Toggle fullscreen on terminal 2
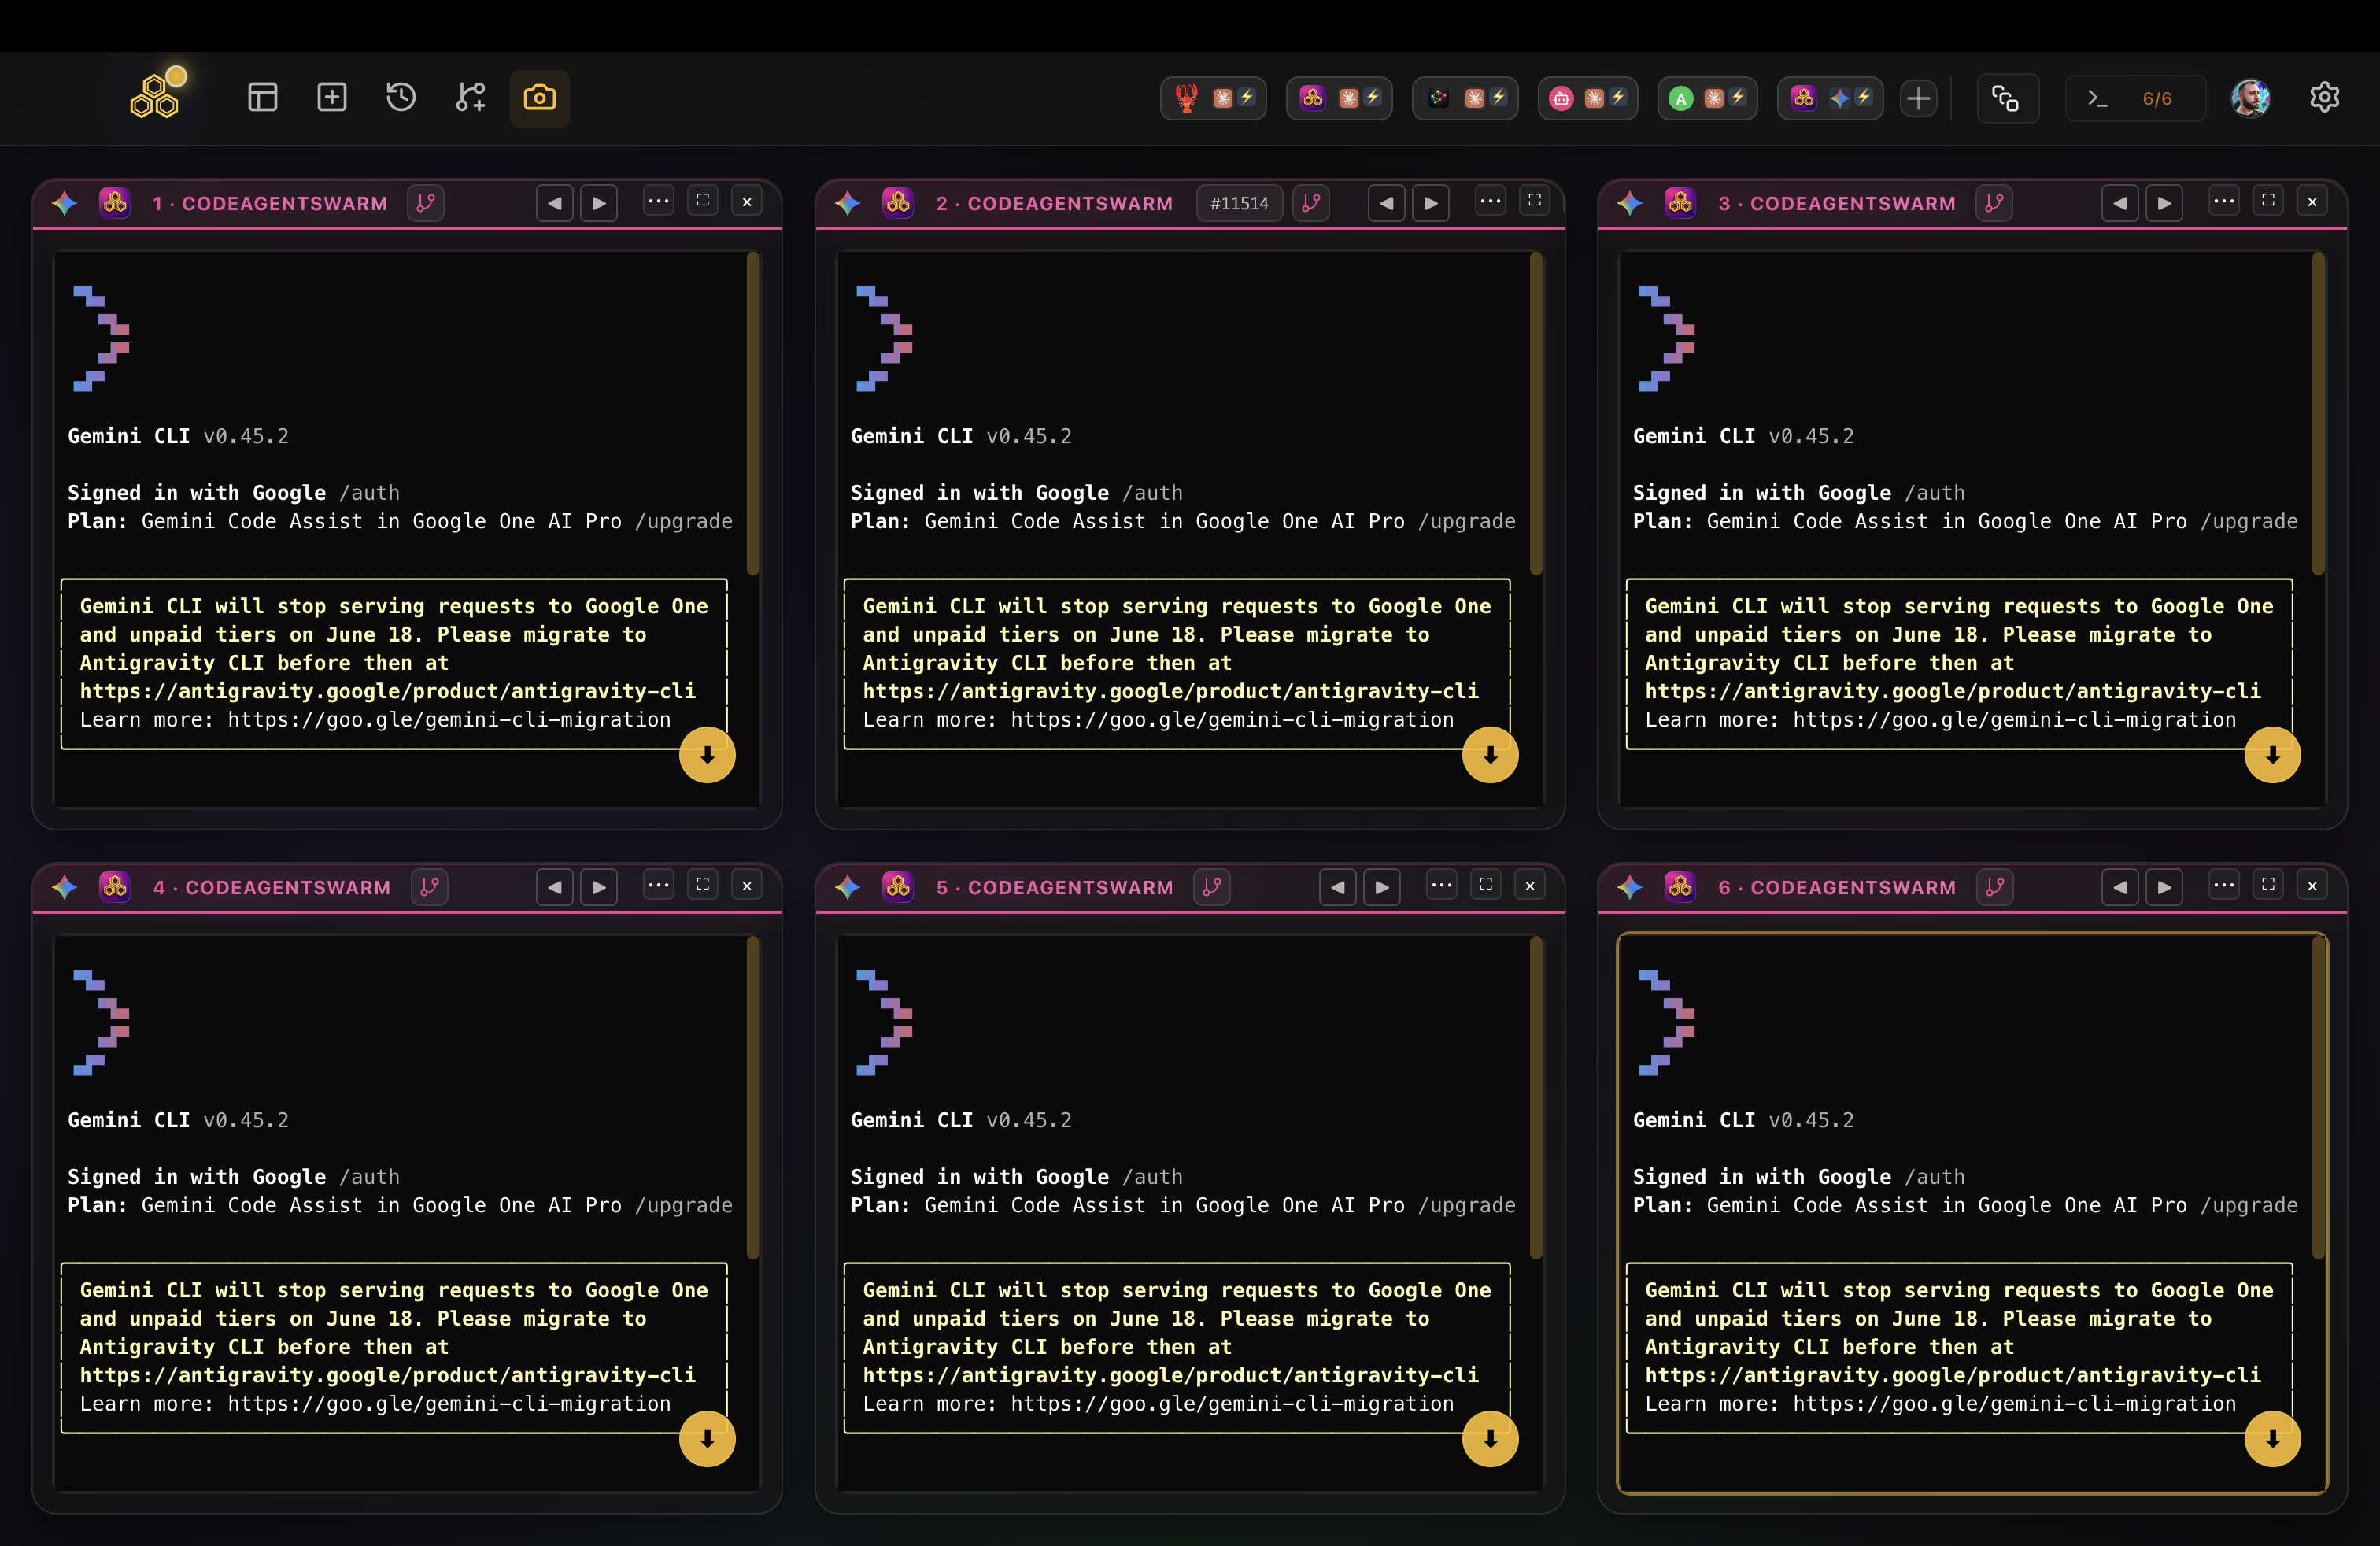The image size is (2380, 1546). coord(1534,201)
